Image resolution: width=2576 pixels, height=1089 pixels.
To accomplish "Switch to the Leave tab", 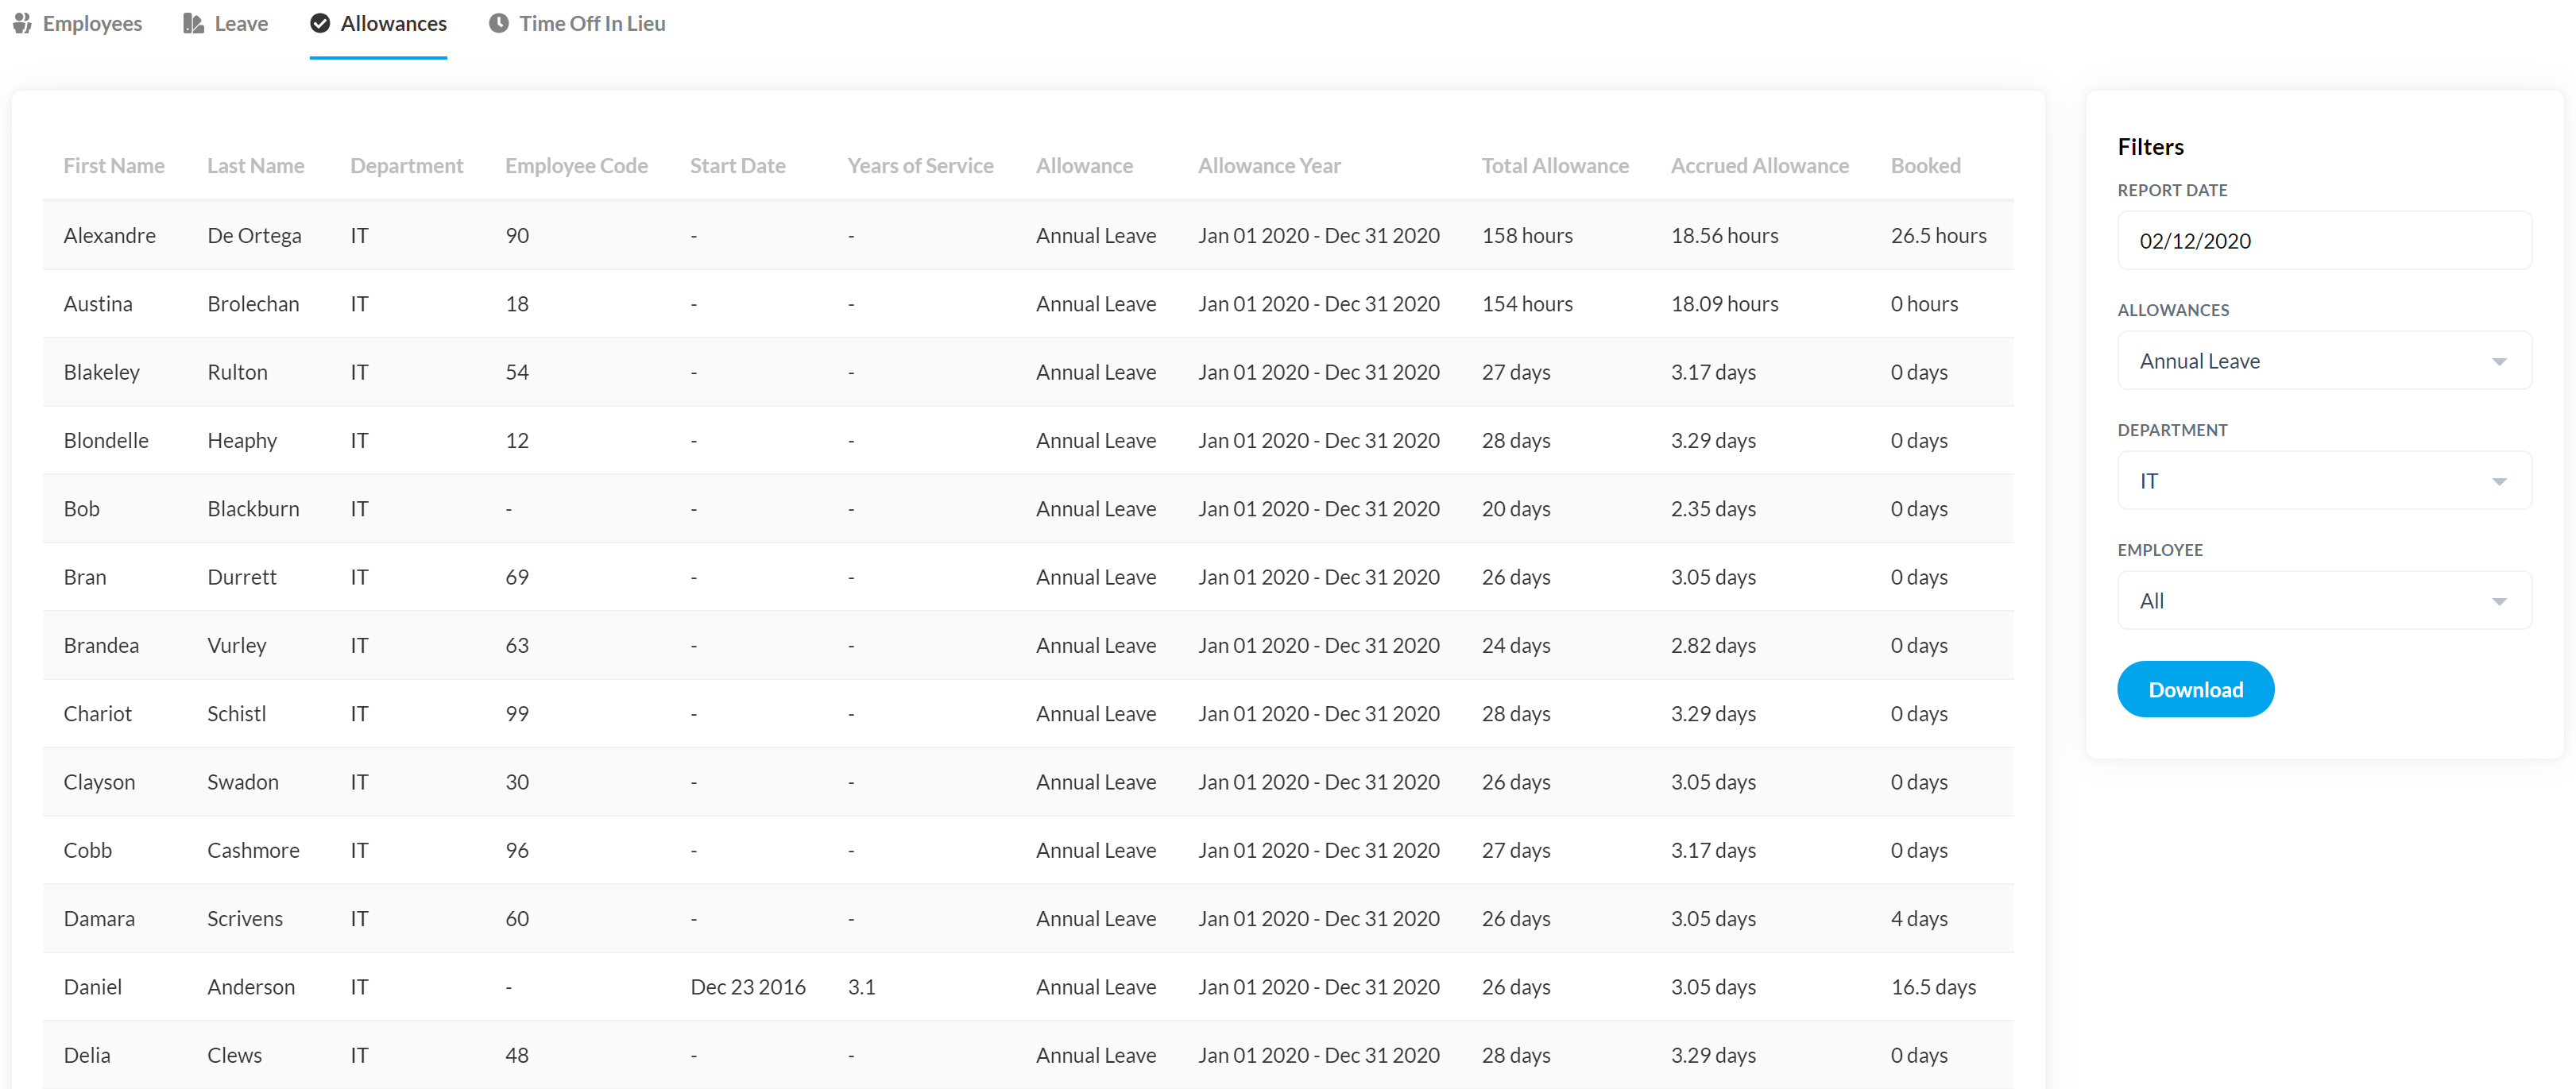I will coord(225,23).
